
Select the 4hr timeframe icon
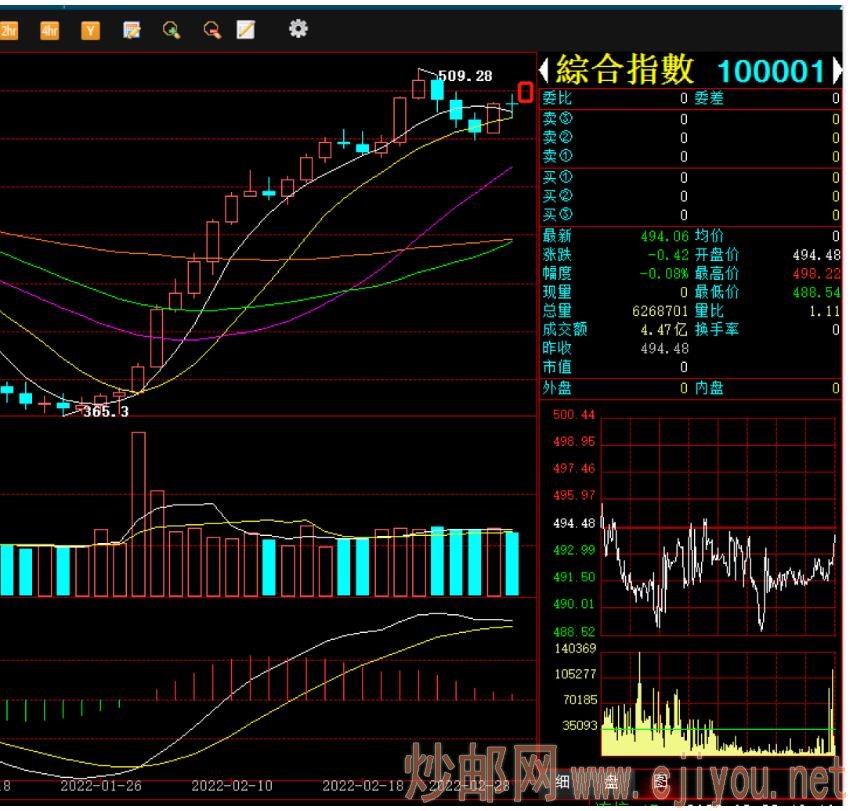tap(49, 30)
